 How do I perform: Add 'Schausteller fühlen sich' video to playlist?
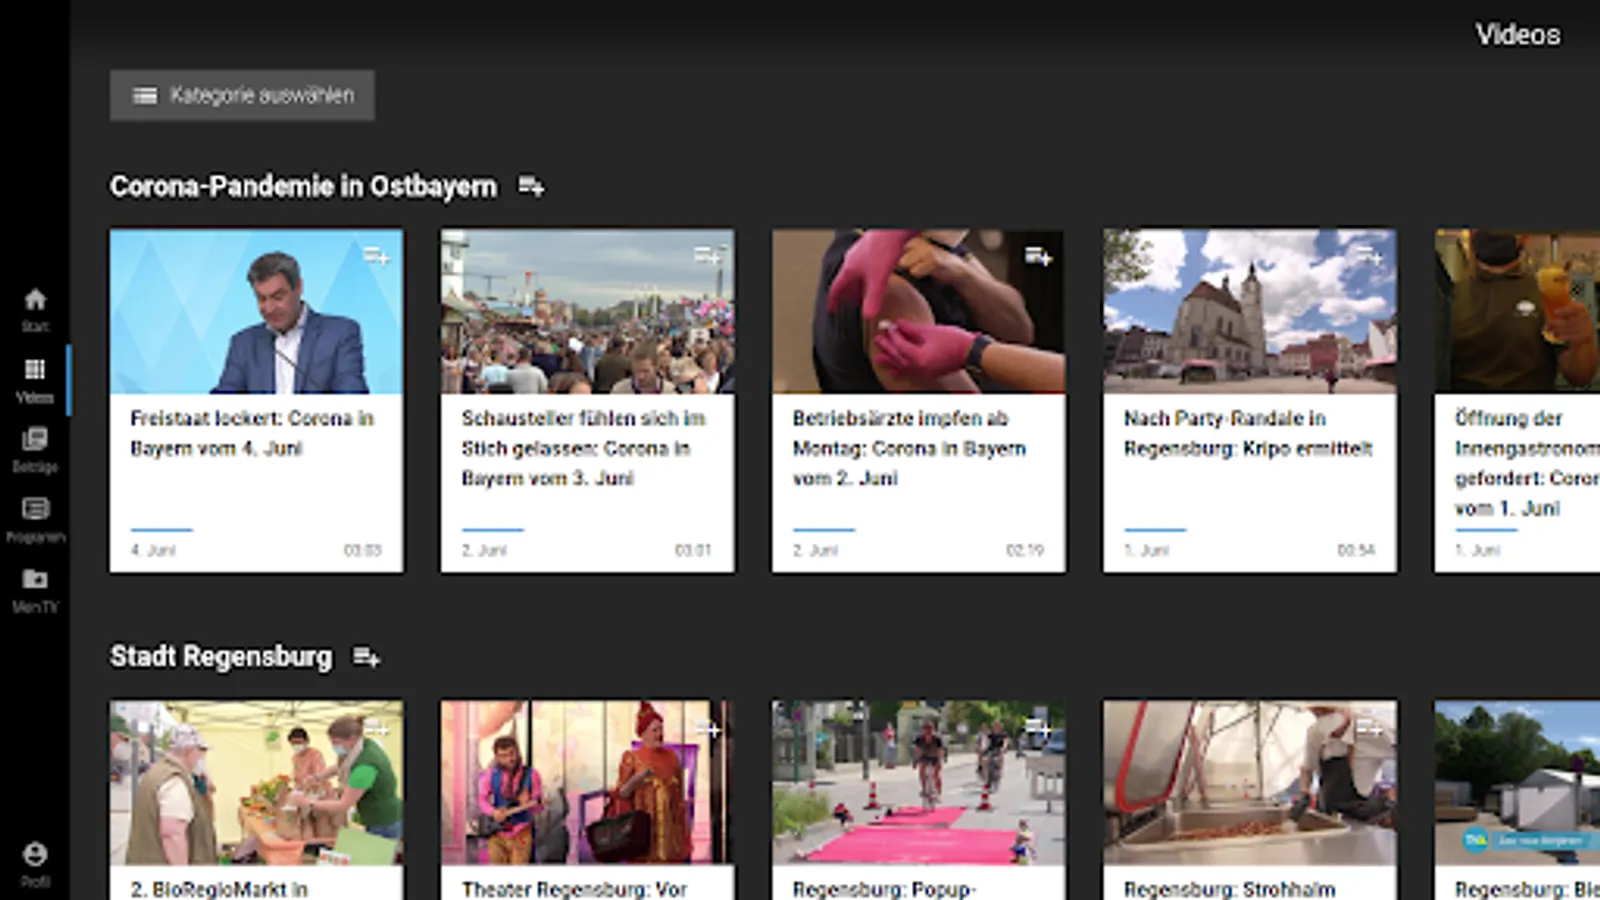(707, 257)
